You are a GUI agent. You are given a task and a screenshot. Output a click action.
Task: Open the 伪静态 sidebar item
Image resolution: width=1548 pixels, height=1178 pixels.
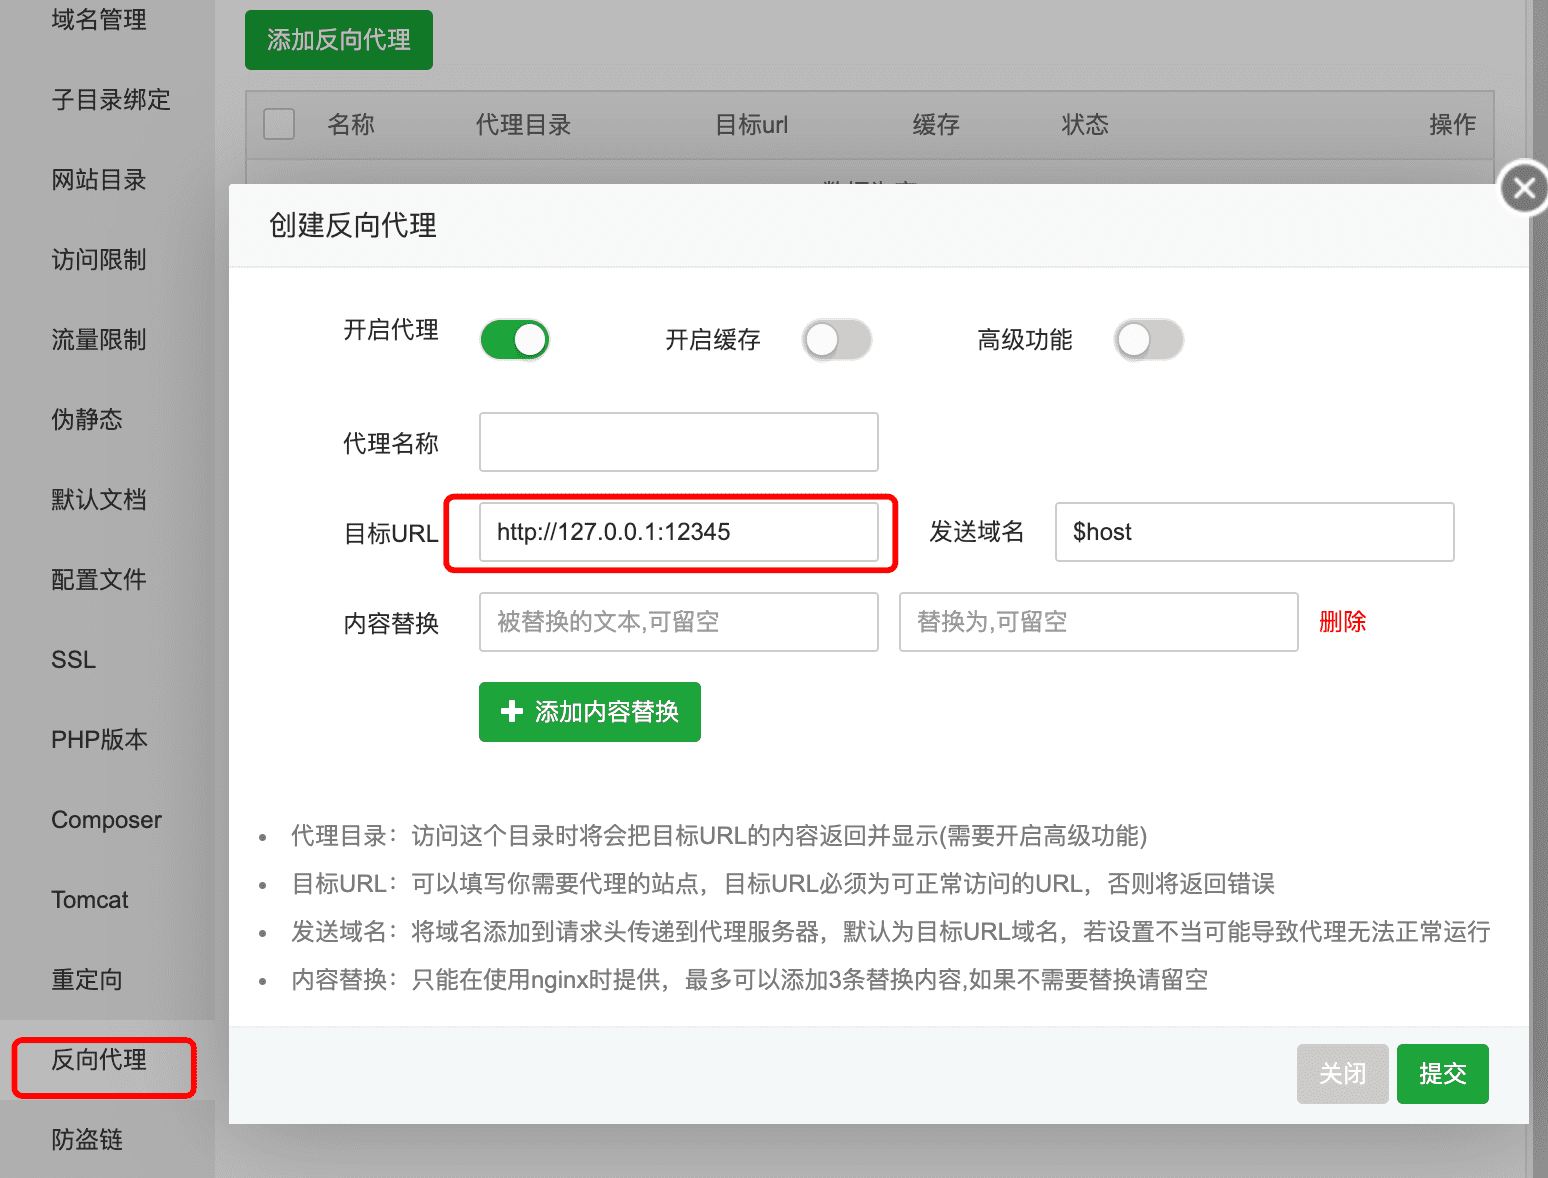click(87, 420)
